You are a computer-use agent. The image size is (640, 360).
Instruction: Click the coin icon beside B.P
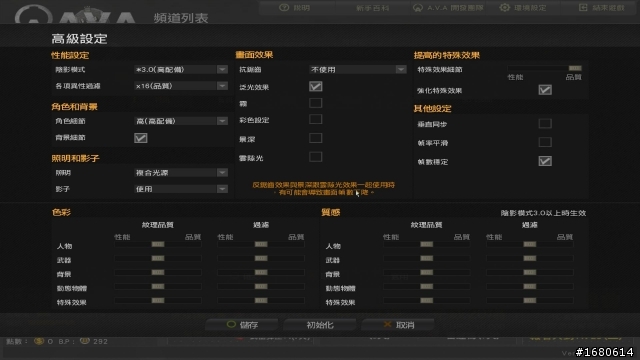tap(84, 341)
